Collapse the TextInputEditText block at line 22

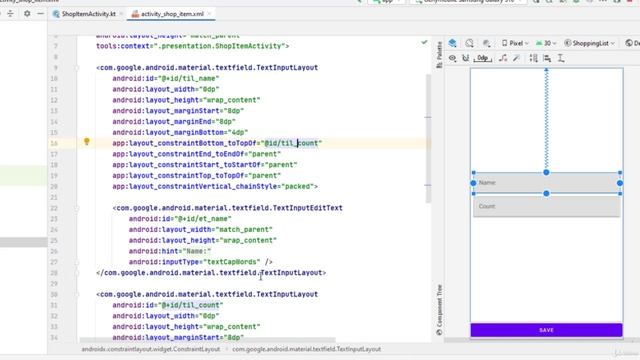point(77,208)
